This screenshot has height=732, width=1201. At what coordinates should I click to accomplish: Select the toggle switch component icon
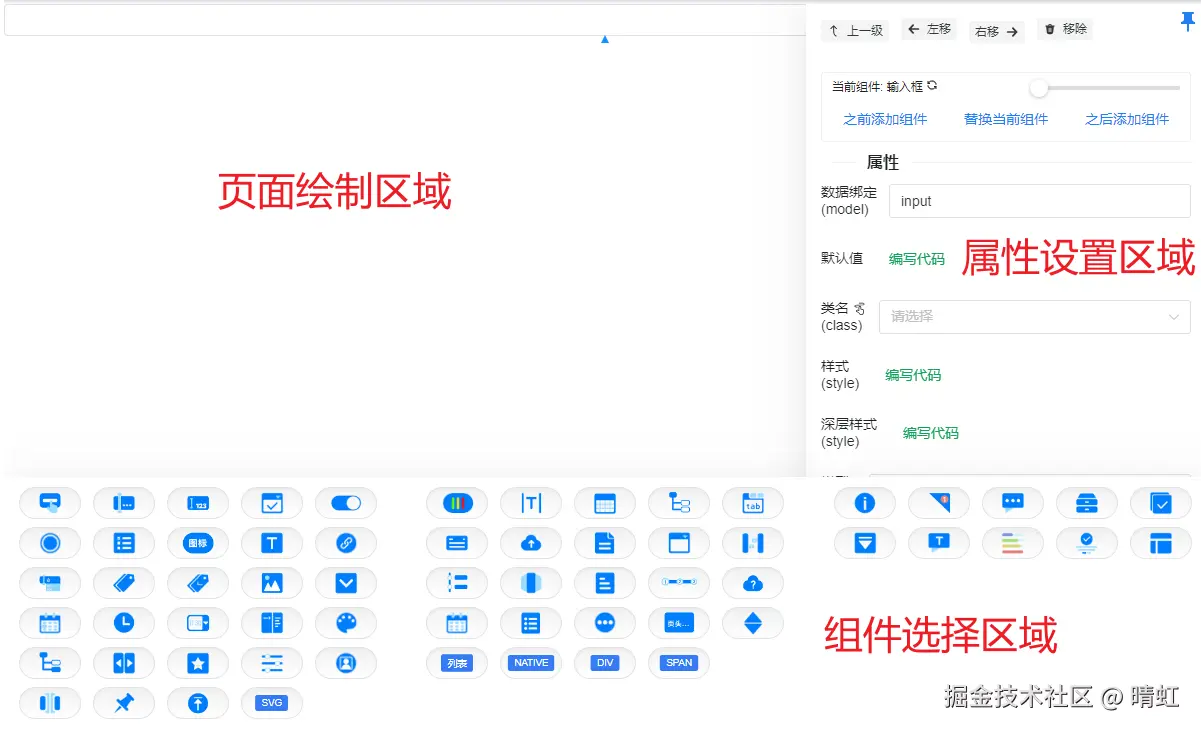[346, 503]
